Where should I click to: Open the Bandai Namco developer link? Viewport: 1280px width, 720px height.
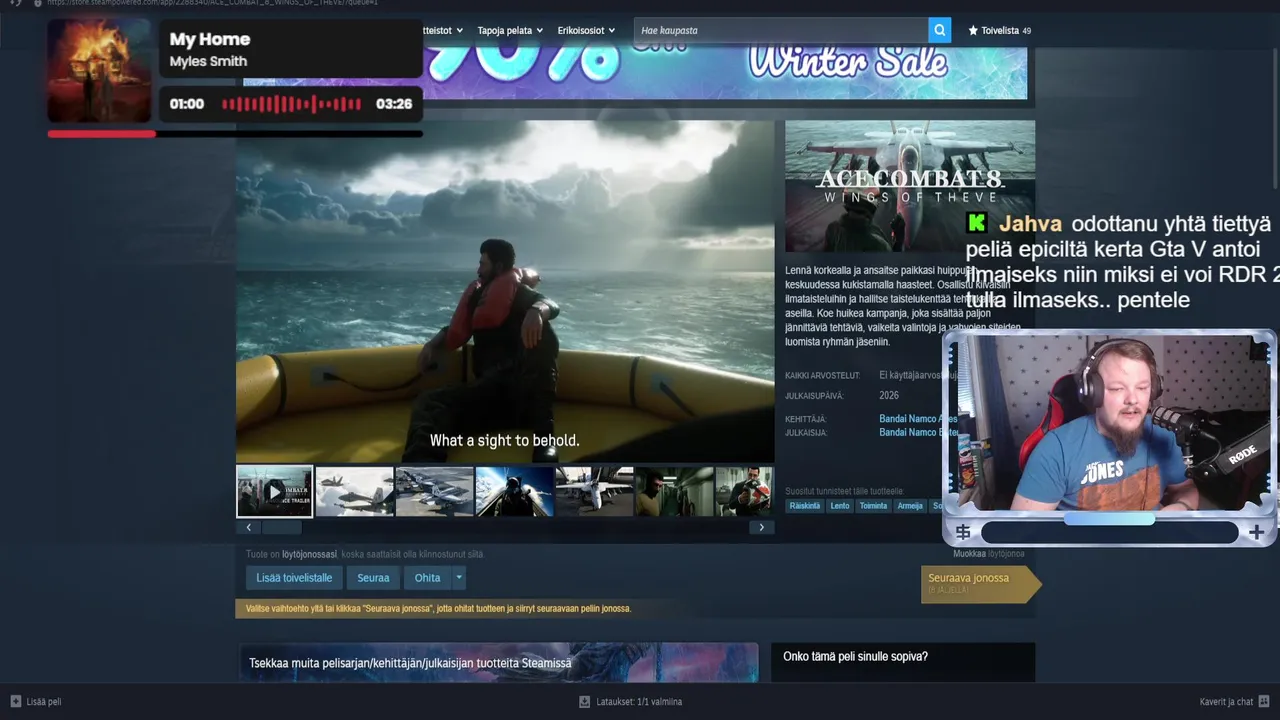(x=918, y=419)
